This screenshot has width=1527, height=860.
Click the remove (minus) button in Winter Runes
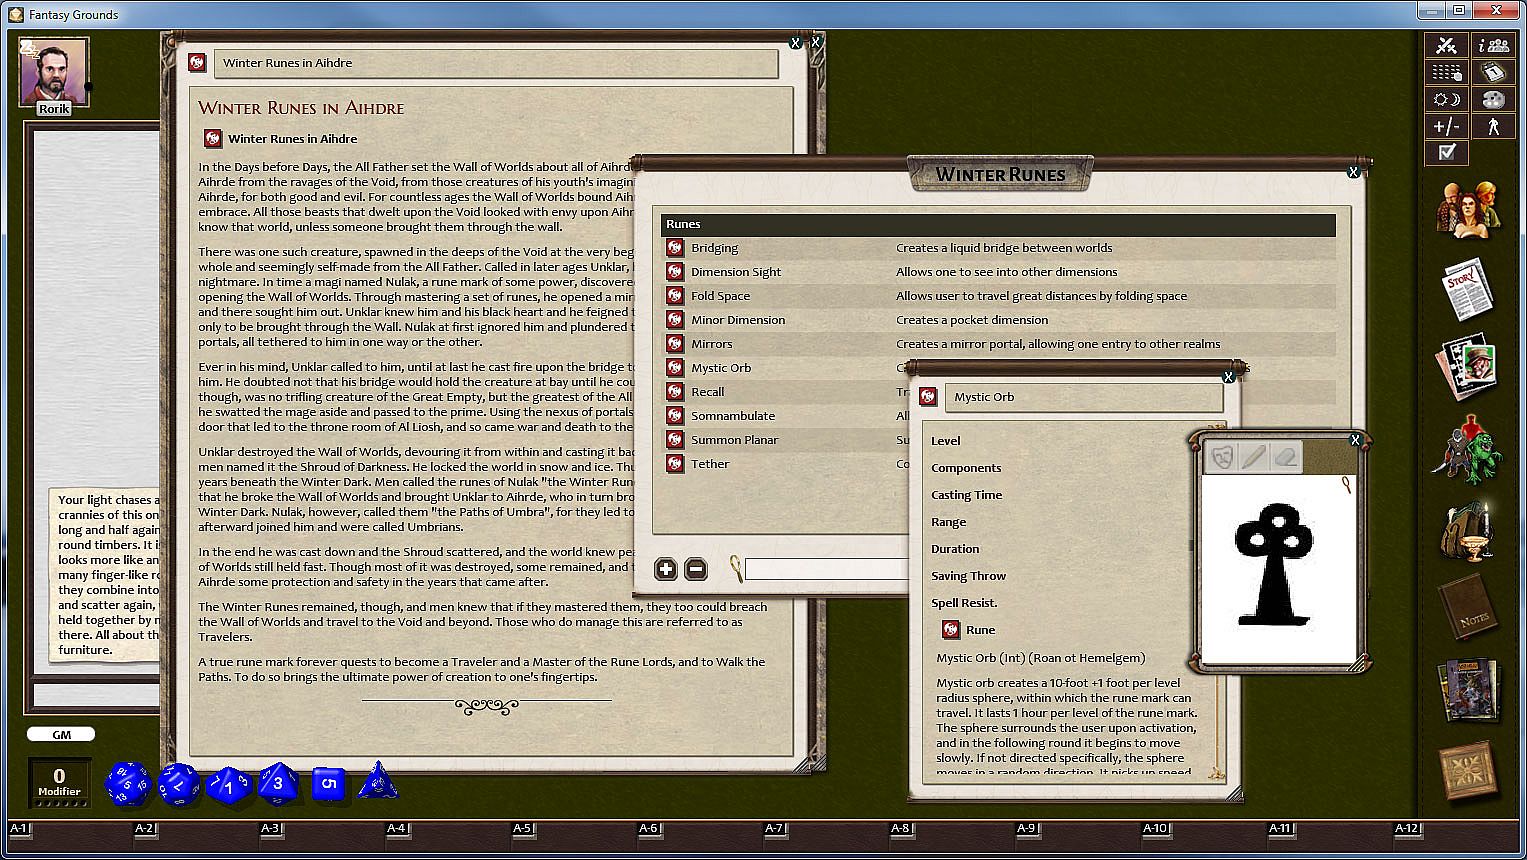pos(696,569)
